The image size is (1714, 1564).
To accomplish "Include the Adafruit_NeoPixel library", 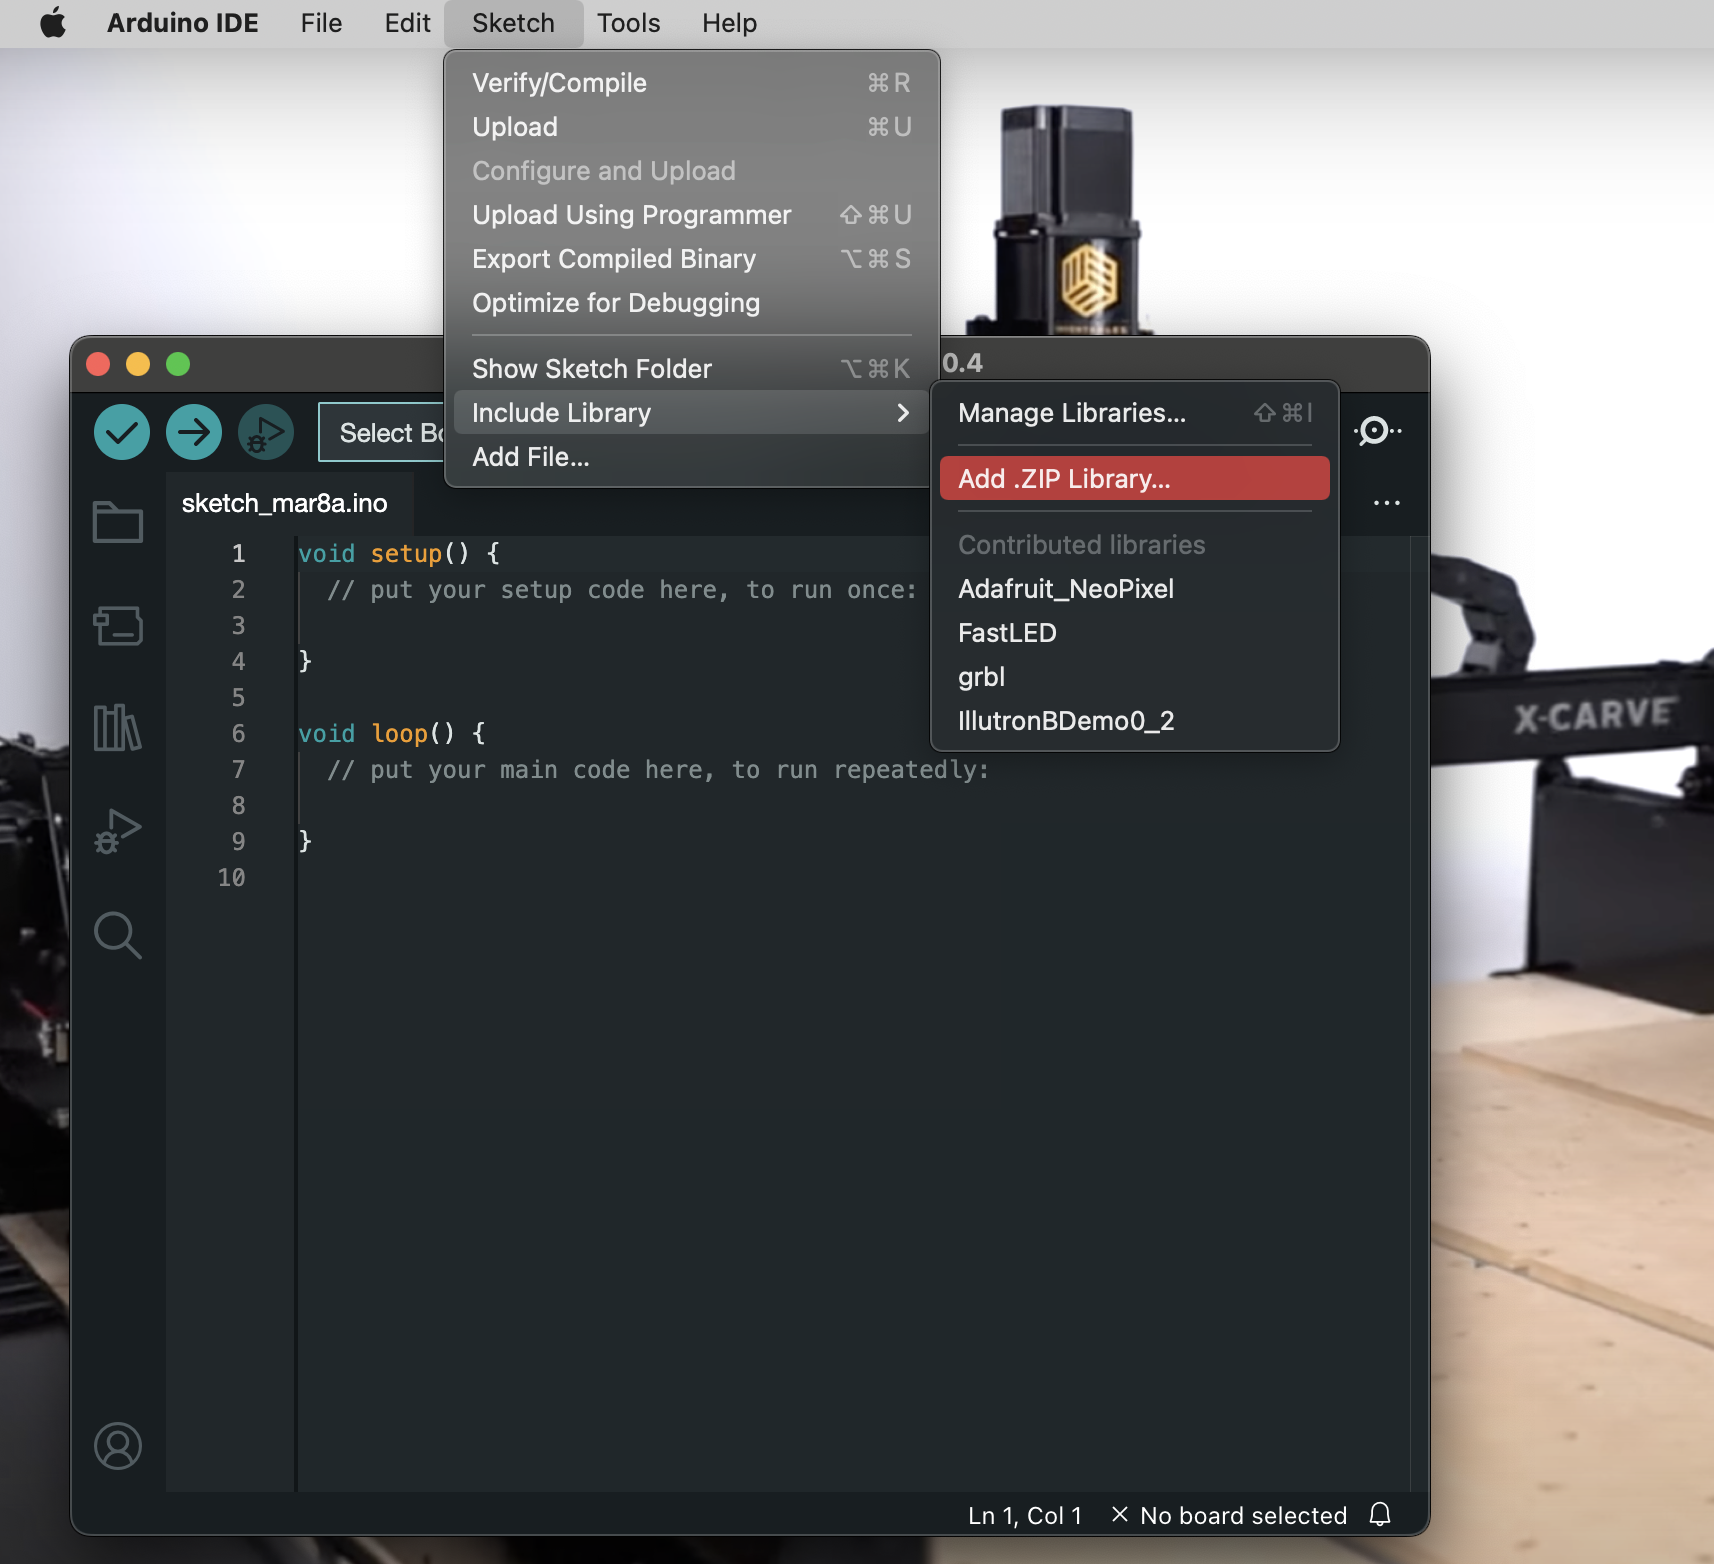I will [x=1135, y=589].
